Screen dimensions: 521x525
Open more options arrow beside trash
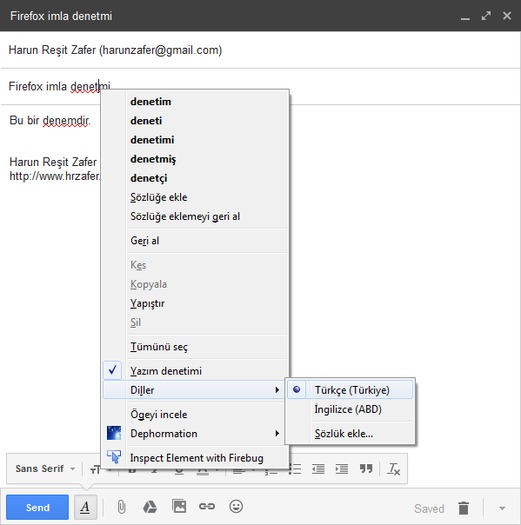pyautogui.click(x=502, y=508)
